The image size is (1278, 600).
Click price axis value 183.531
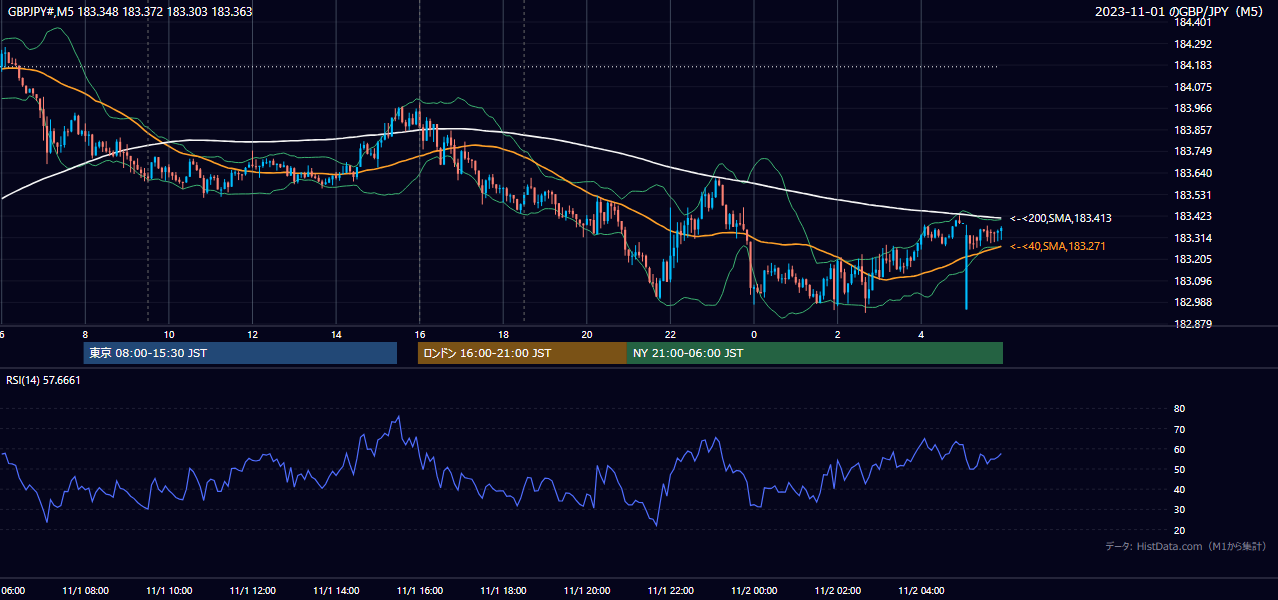[1192, 195]
